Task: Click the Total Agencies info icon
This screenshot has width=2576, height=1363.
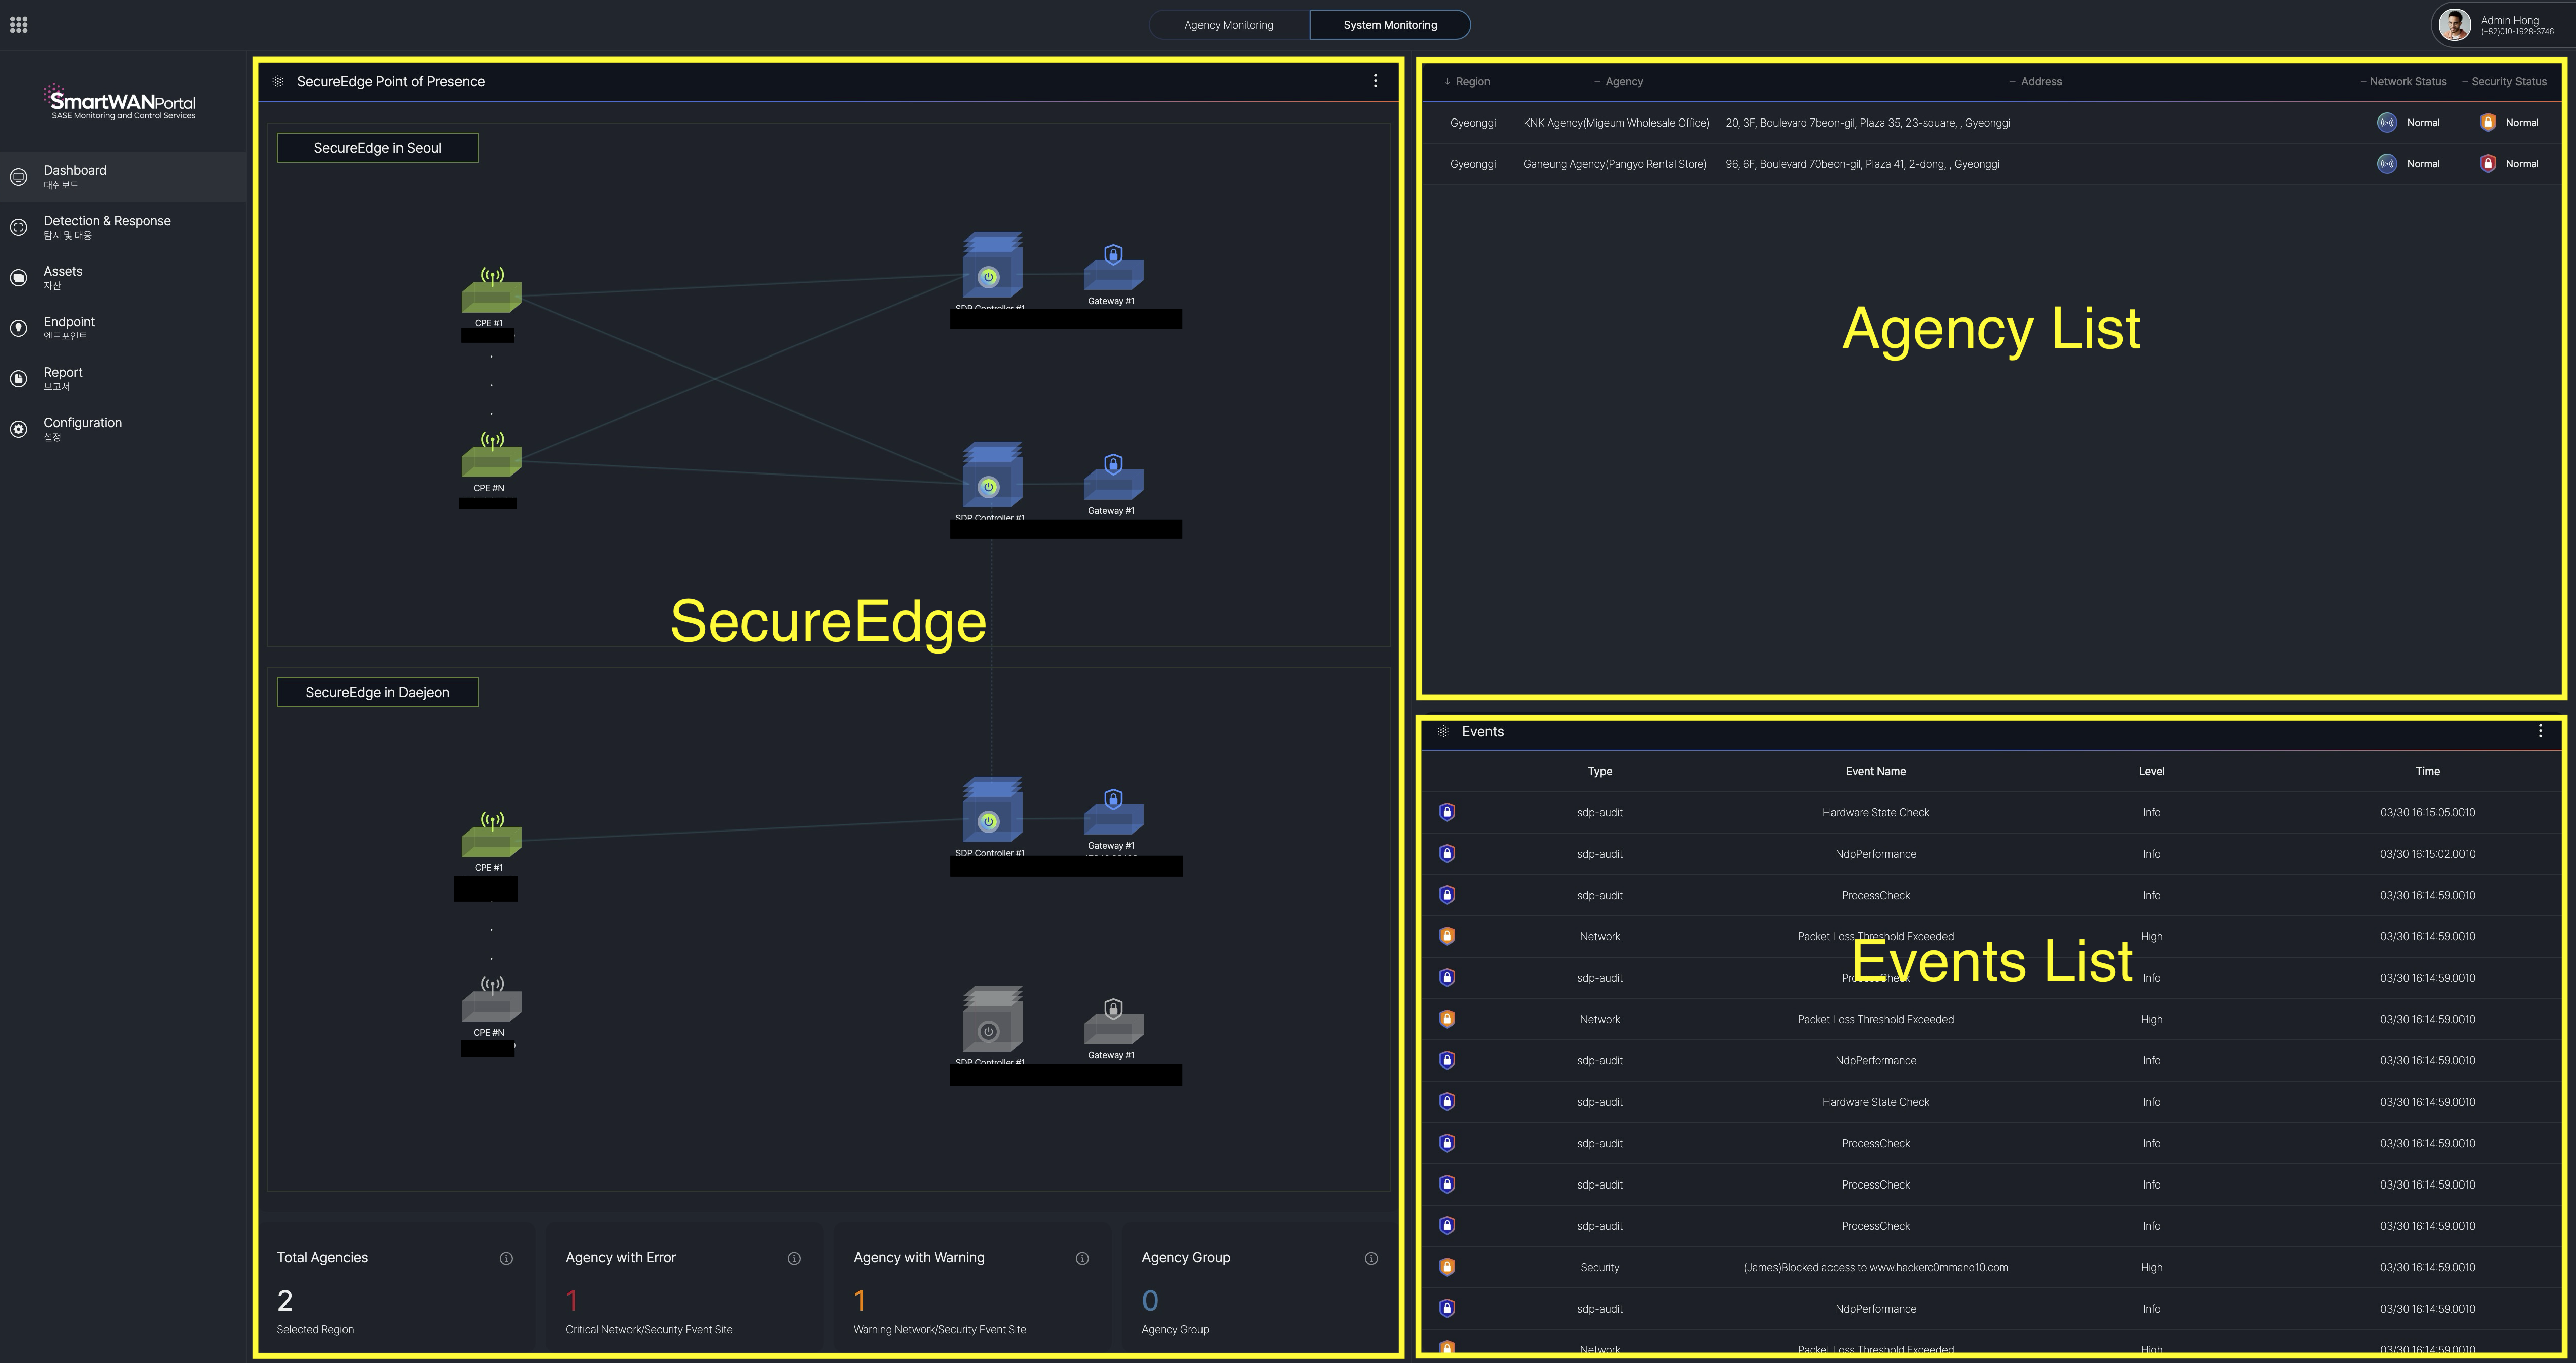Action: pyautogui.click(x=506, y=1258)
